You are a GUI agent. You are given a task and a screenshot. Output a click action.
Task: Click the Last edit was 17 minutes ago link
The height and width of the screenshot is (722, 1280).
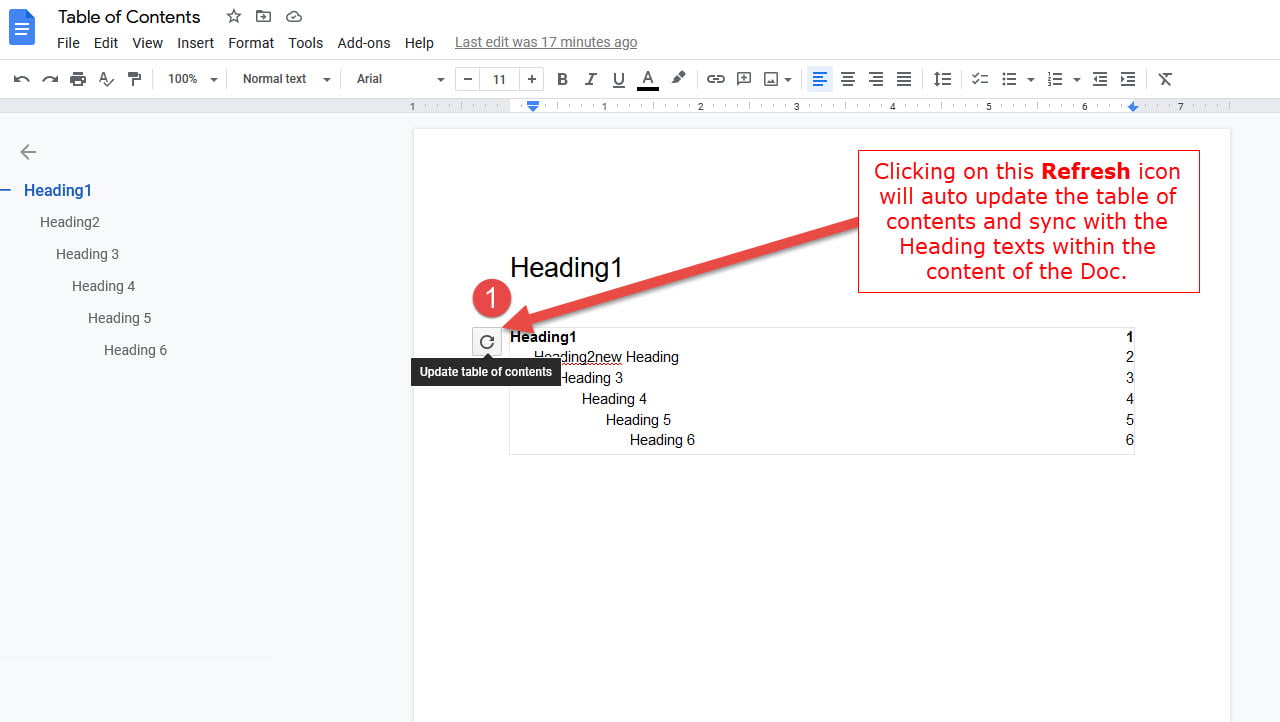click(x=545, y=42)
